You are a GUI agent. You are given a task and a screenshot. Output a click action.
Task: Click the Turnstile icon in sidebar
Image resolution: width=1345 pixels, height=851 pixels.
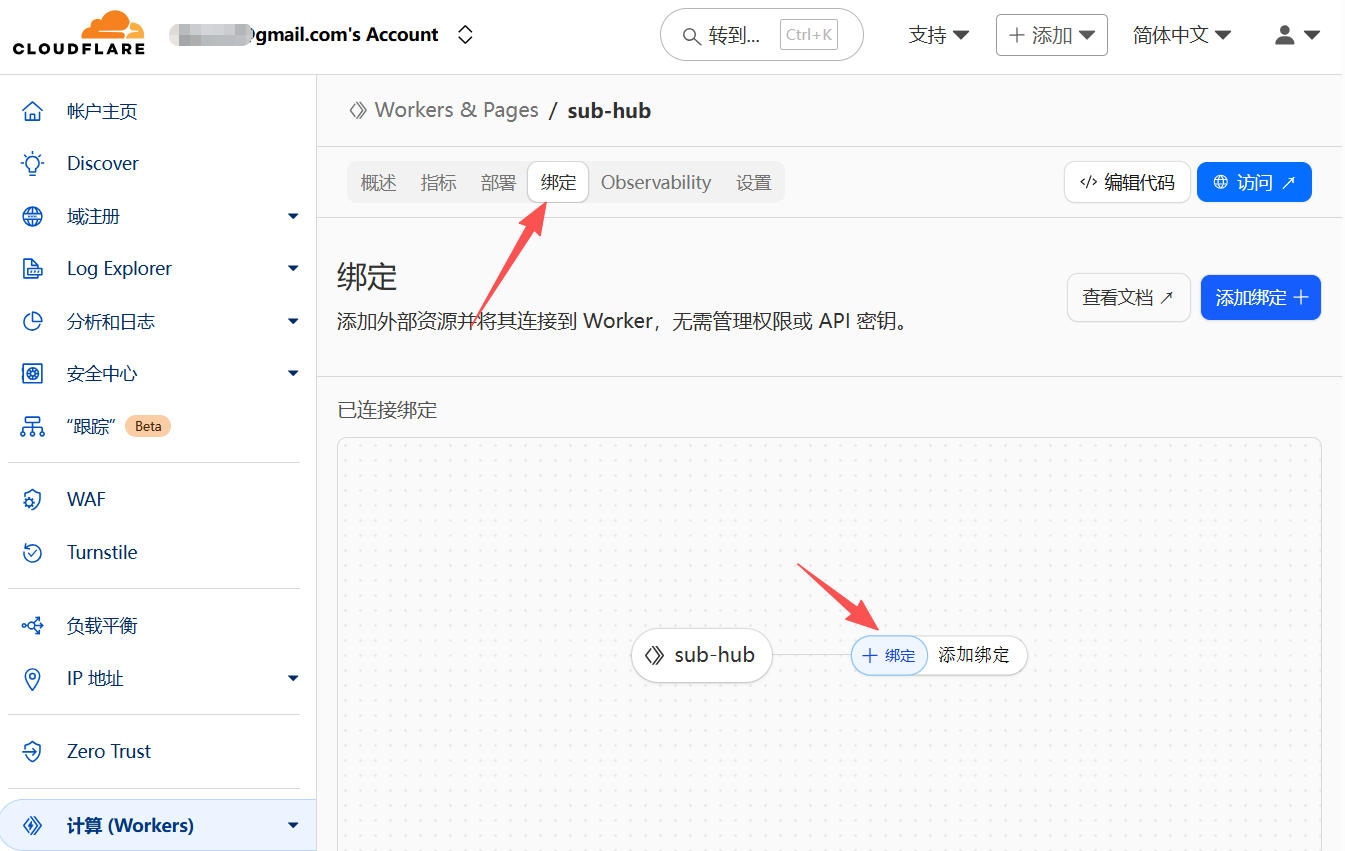pos(33,553)
